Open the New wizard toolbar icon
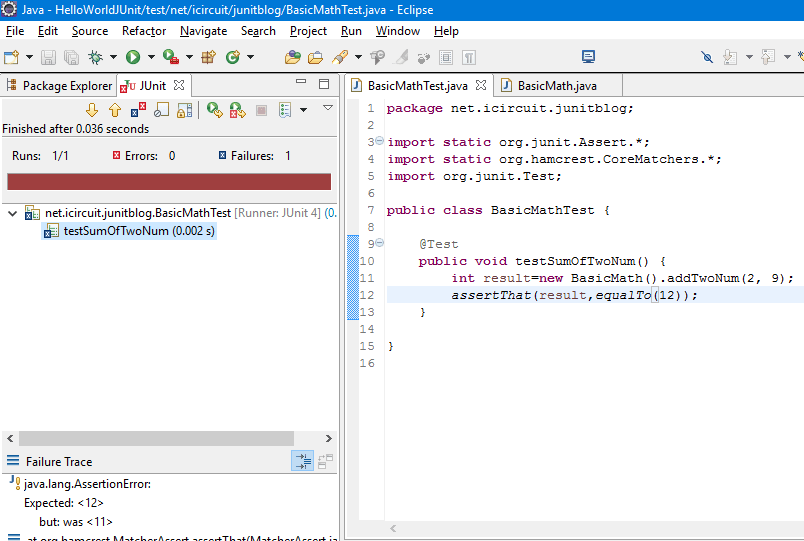Viewport: 804px width, 541px height. tap(12, 57)
